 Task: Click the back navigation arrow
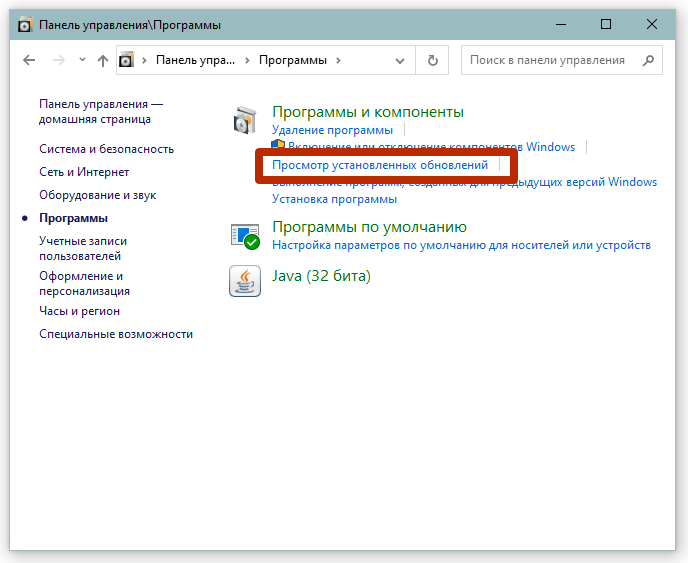pos(29,60)
